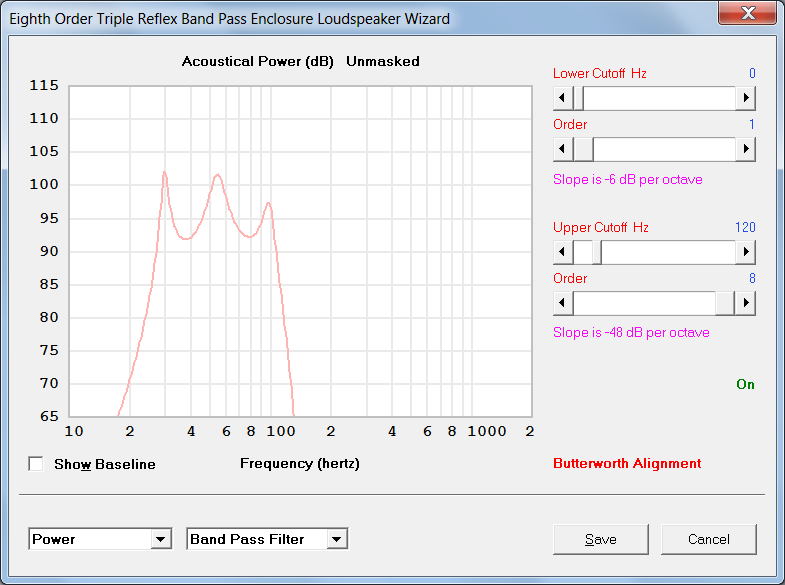785x585 pixels.
Task: Click the Acoustical Power (dB) chart title
Action: pyautogui.click(x=257, y=62)
